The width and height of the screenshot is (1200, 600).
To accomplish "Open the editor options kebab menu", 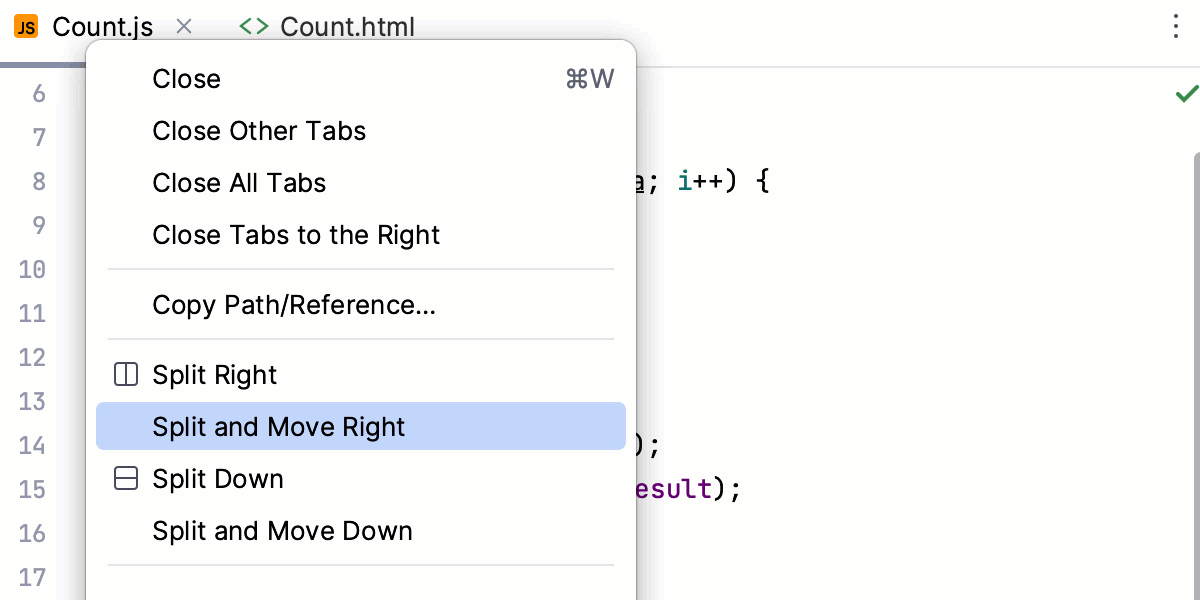I will point(1176,27).
